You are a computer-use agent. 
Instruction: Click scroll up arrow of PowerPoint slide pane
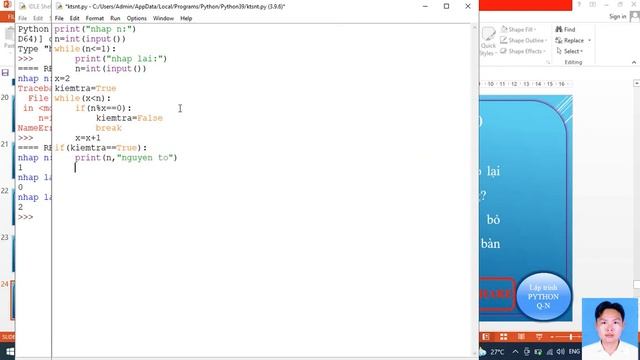coord(637,83)
